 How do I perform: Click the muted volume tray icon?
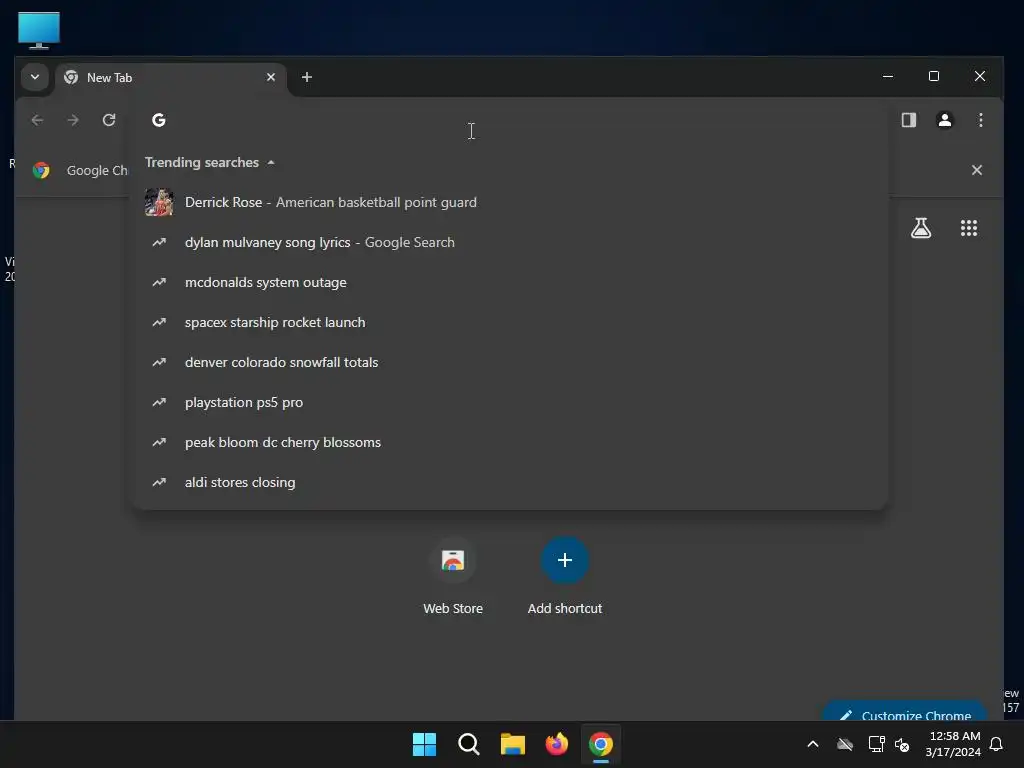[903, 744]
